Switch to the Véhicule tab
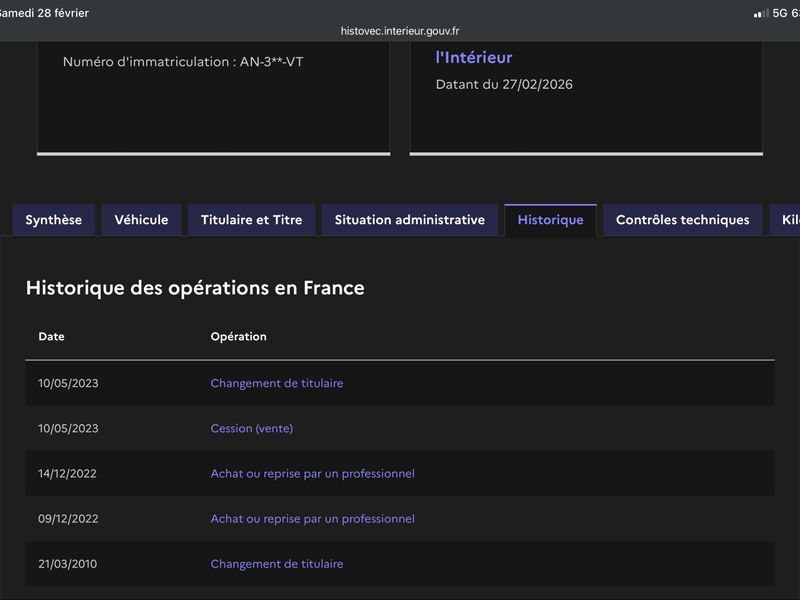 click(141, 220)
